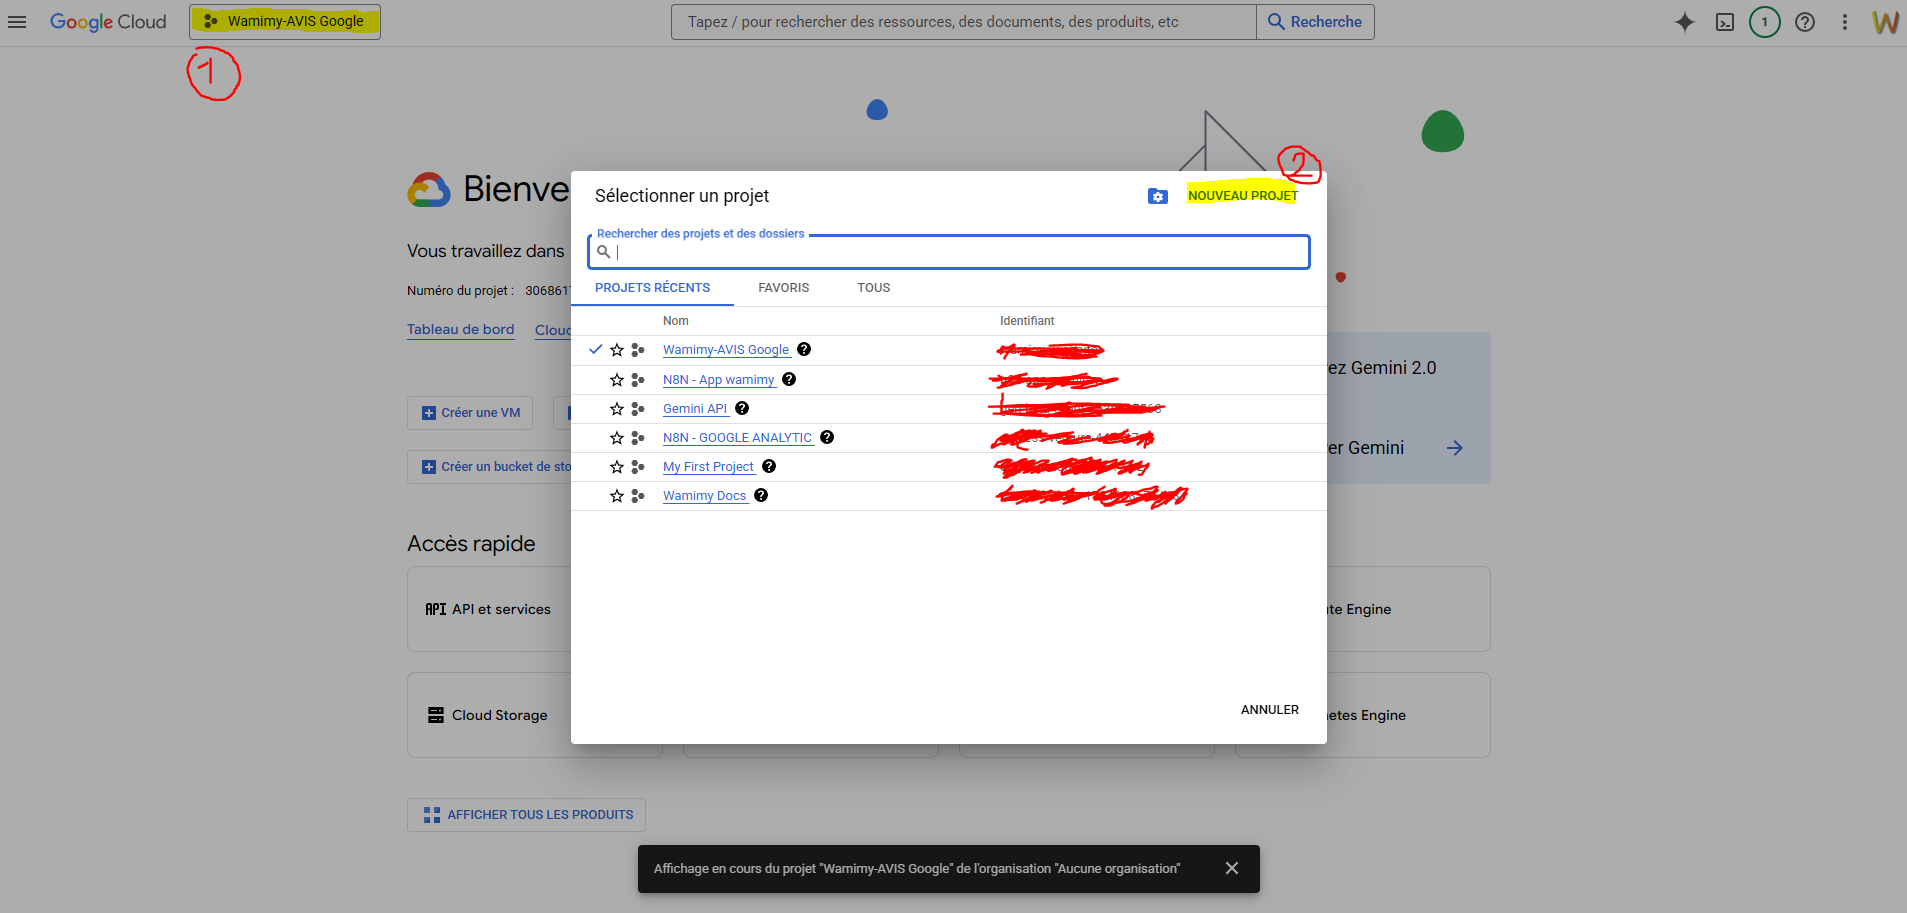
Task: Open the Cloud Storage quick access card
Action: pos(489,715)
